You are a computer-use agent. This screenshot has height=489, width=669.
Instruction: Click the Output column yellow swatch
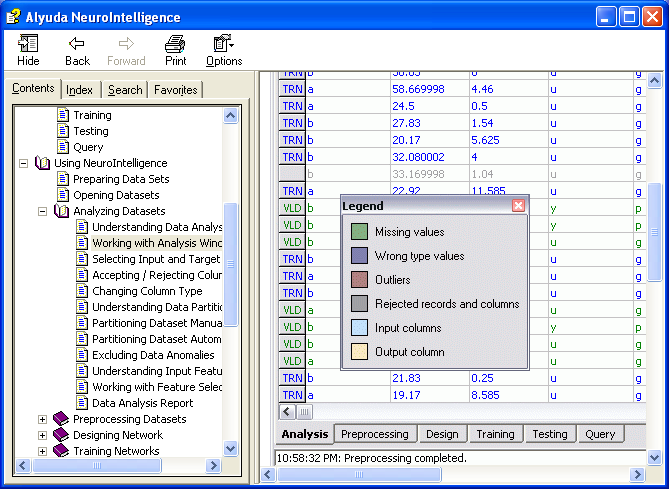(359, 352)
